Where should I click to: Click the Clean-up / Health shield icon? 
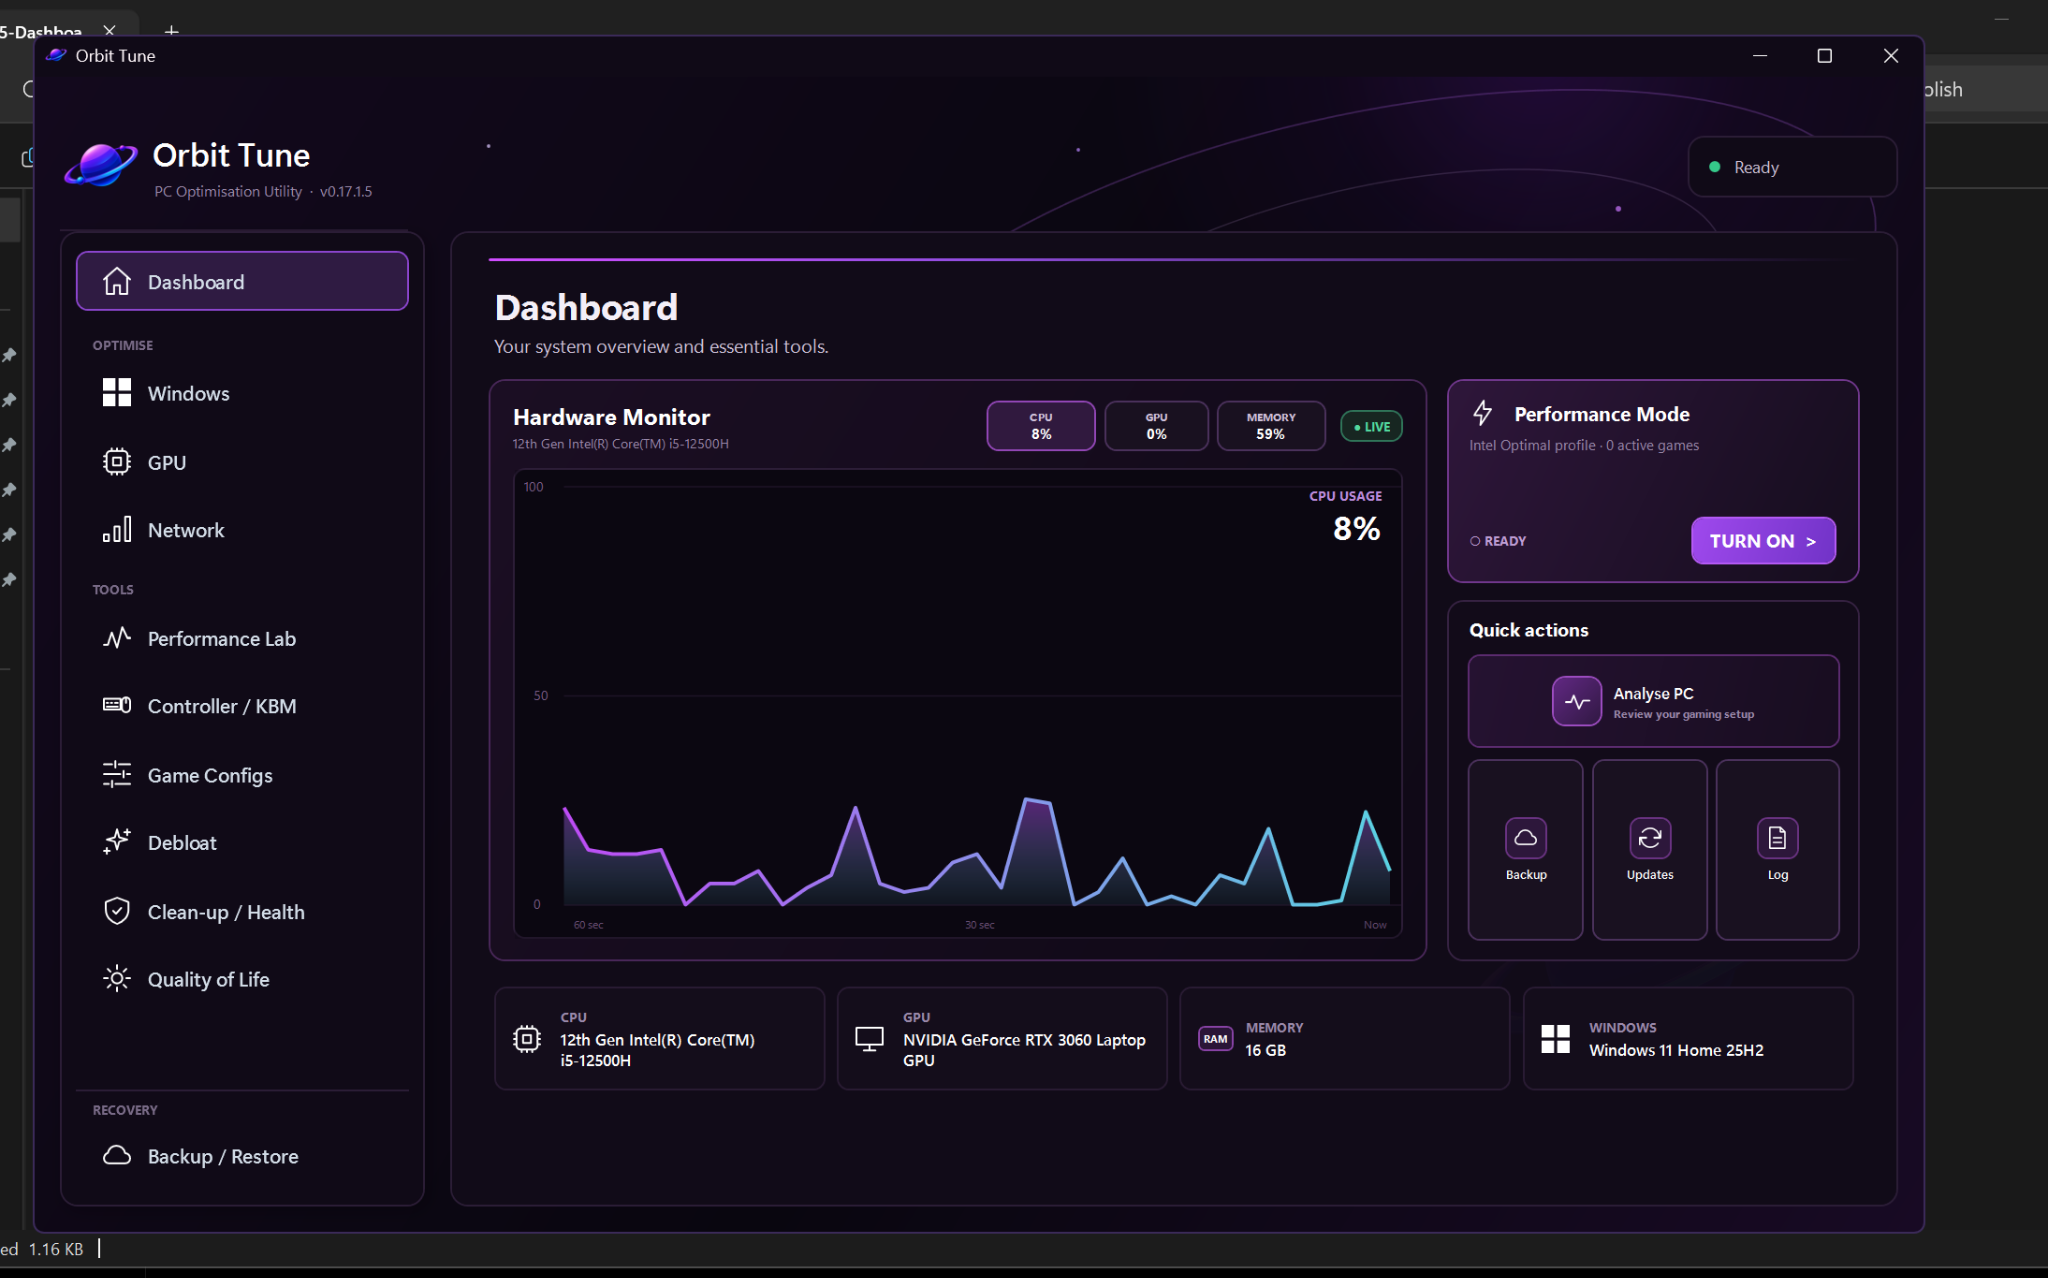pyautogui.click(x=117, y=911)
